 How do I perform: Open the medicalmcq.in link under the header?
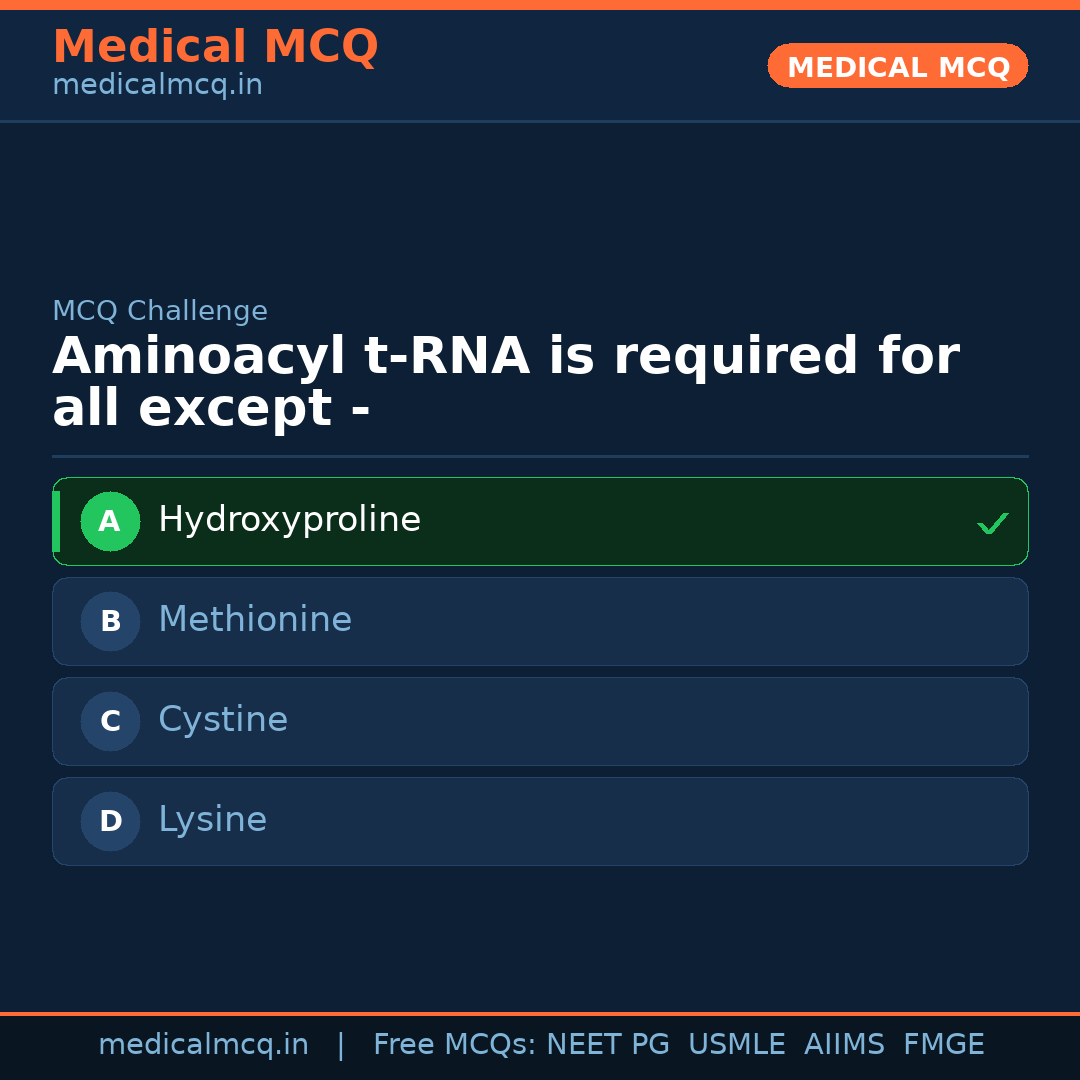pos(157,86)
